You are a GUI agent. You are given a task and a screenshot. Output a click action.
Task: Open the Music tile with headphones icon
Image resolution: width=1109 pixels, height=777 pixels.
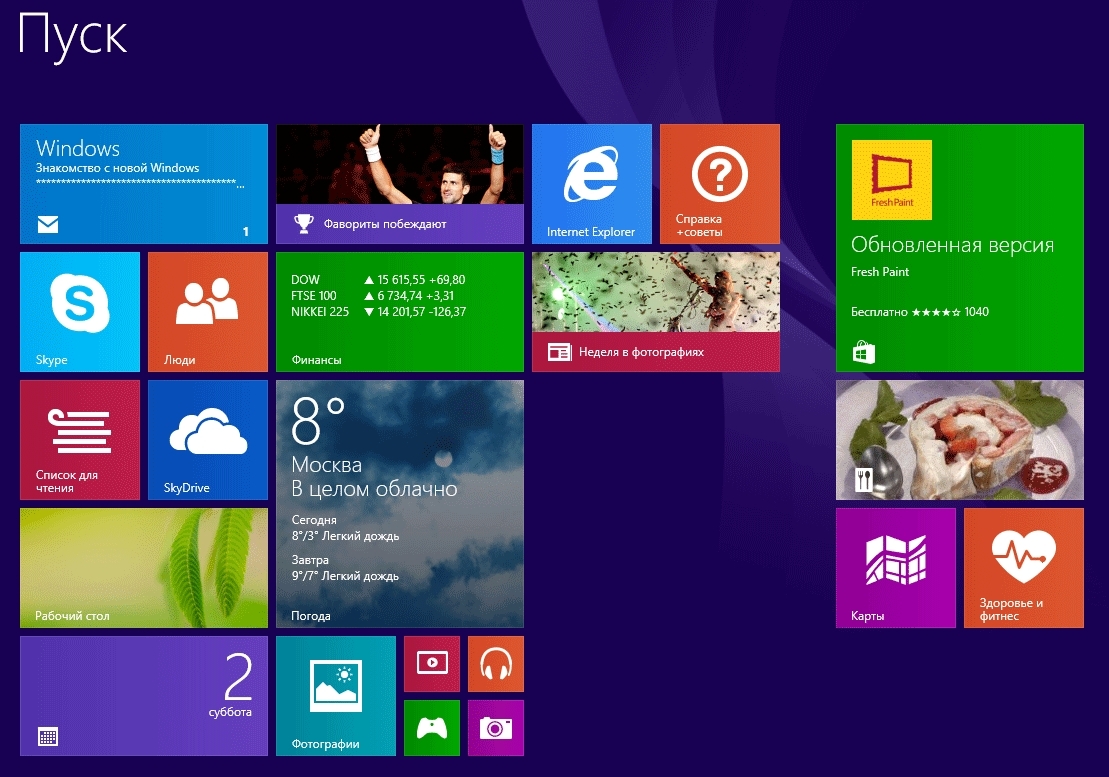pyautogui.click(x=496, y=664)
